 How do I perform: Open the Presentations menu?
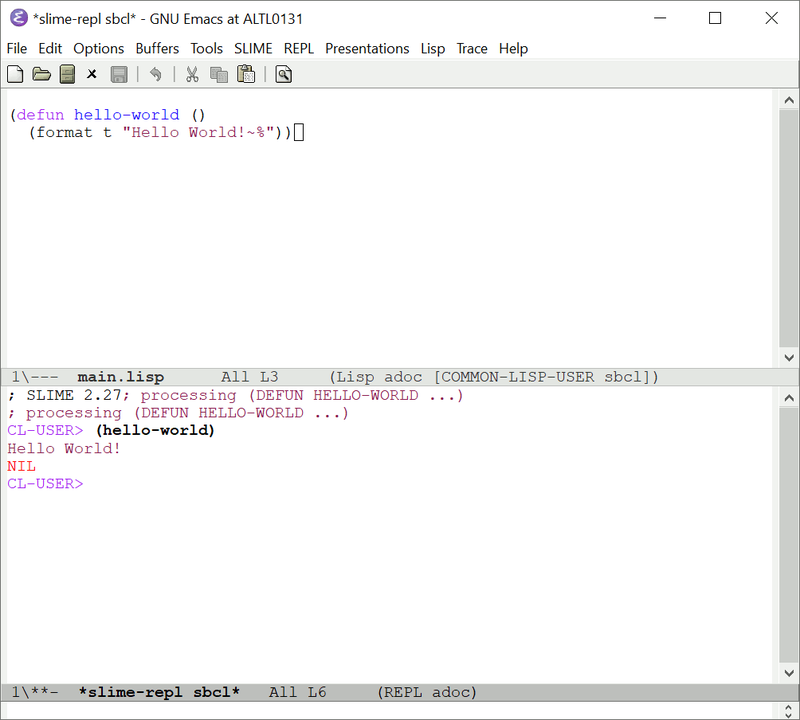tap(367, 48)
